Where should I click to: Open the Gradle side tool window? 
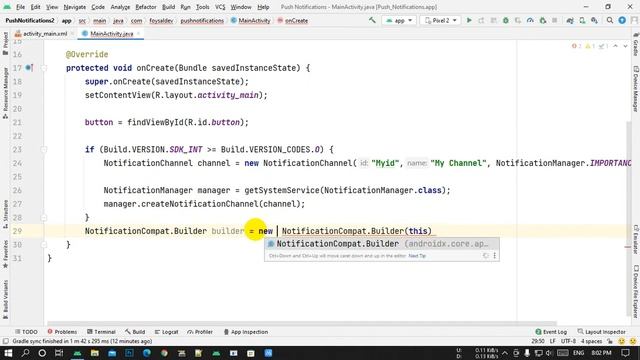pyautogui.click(x=636, y=45)
